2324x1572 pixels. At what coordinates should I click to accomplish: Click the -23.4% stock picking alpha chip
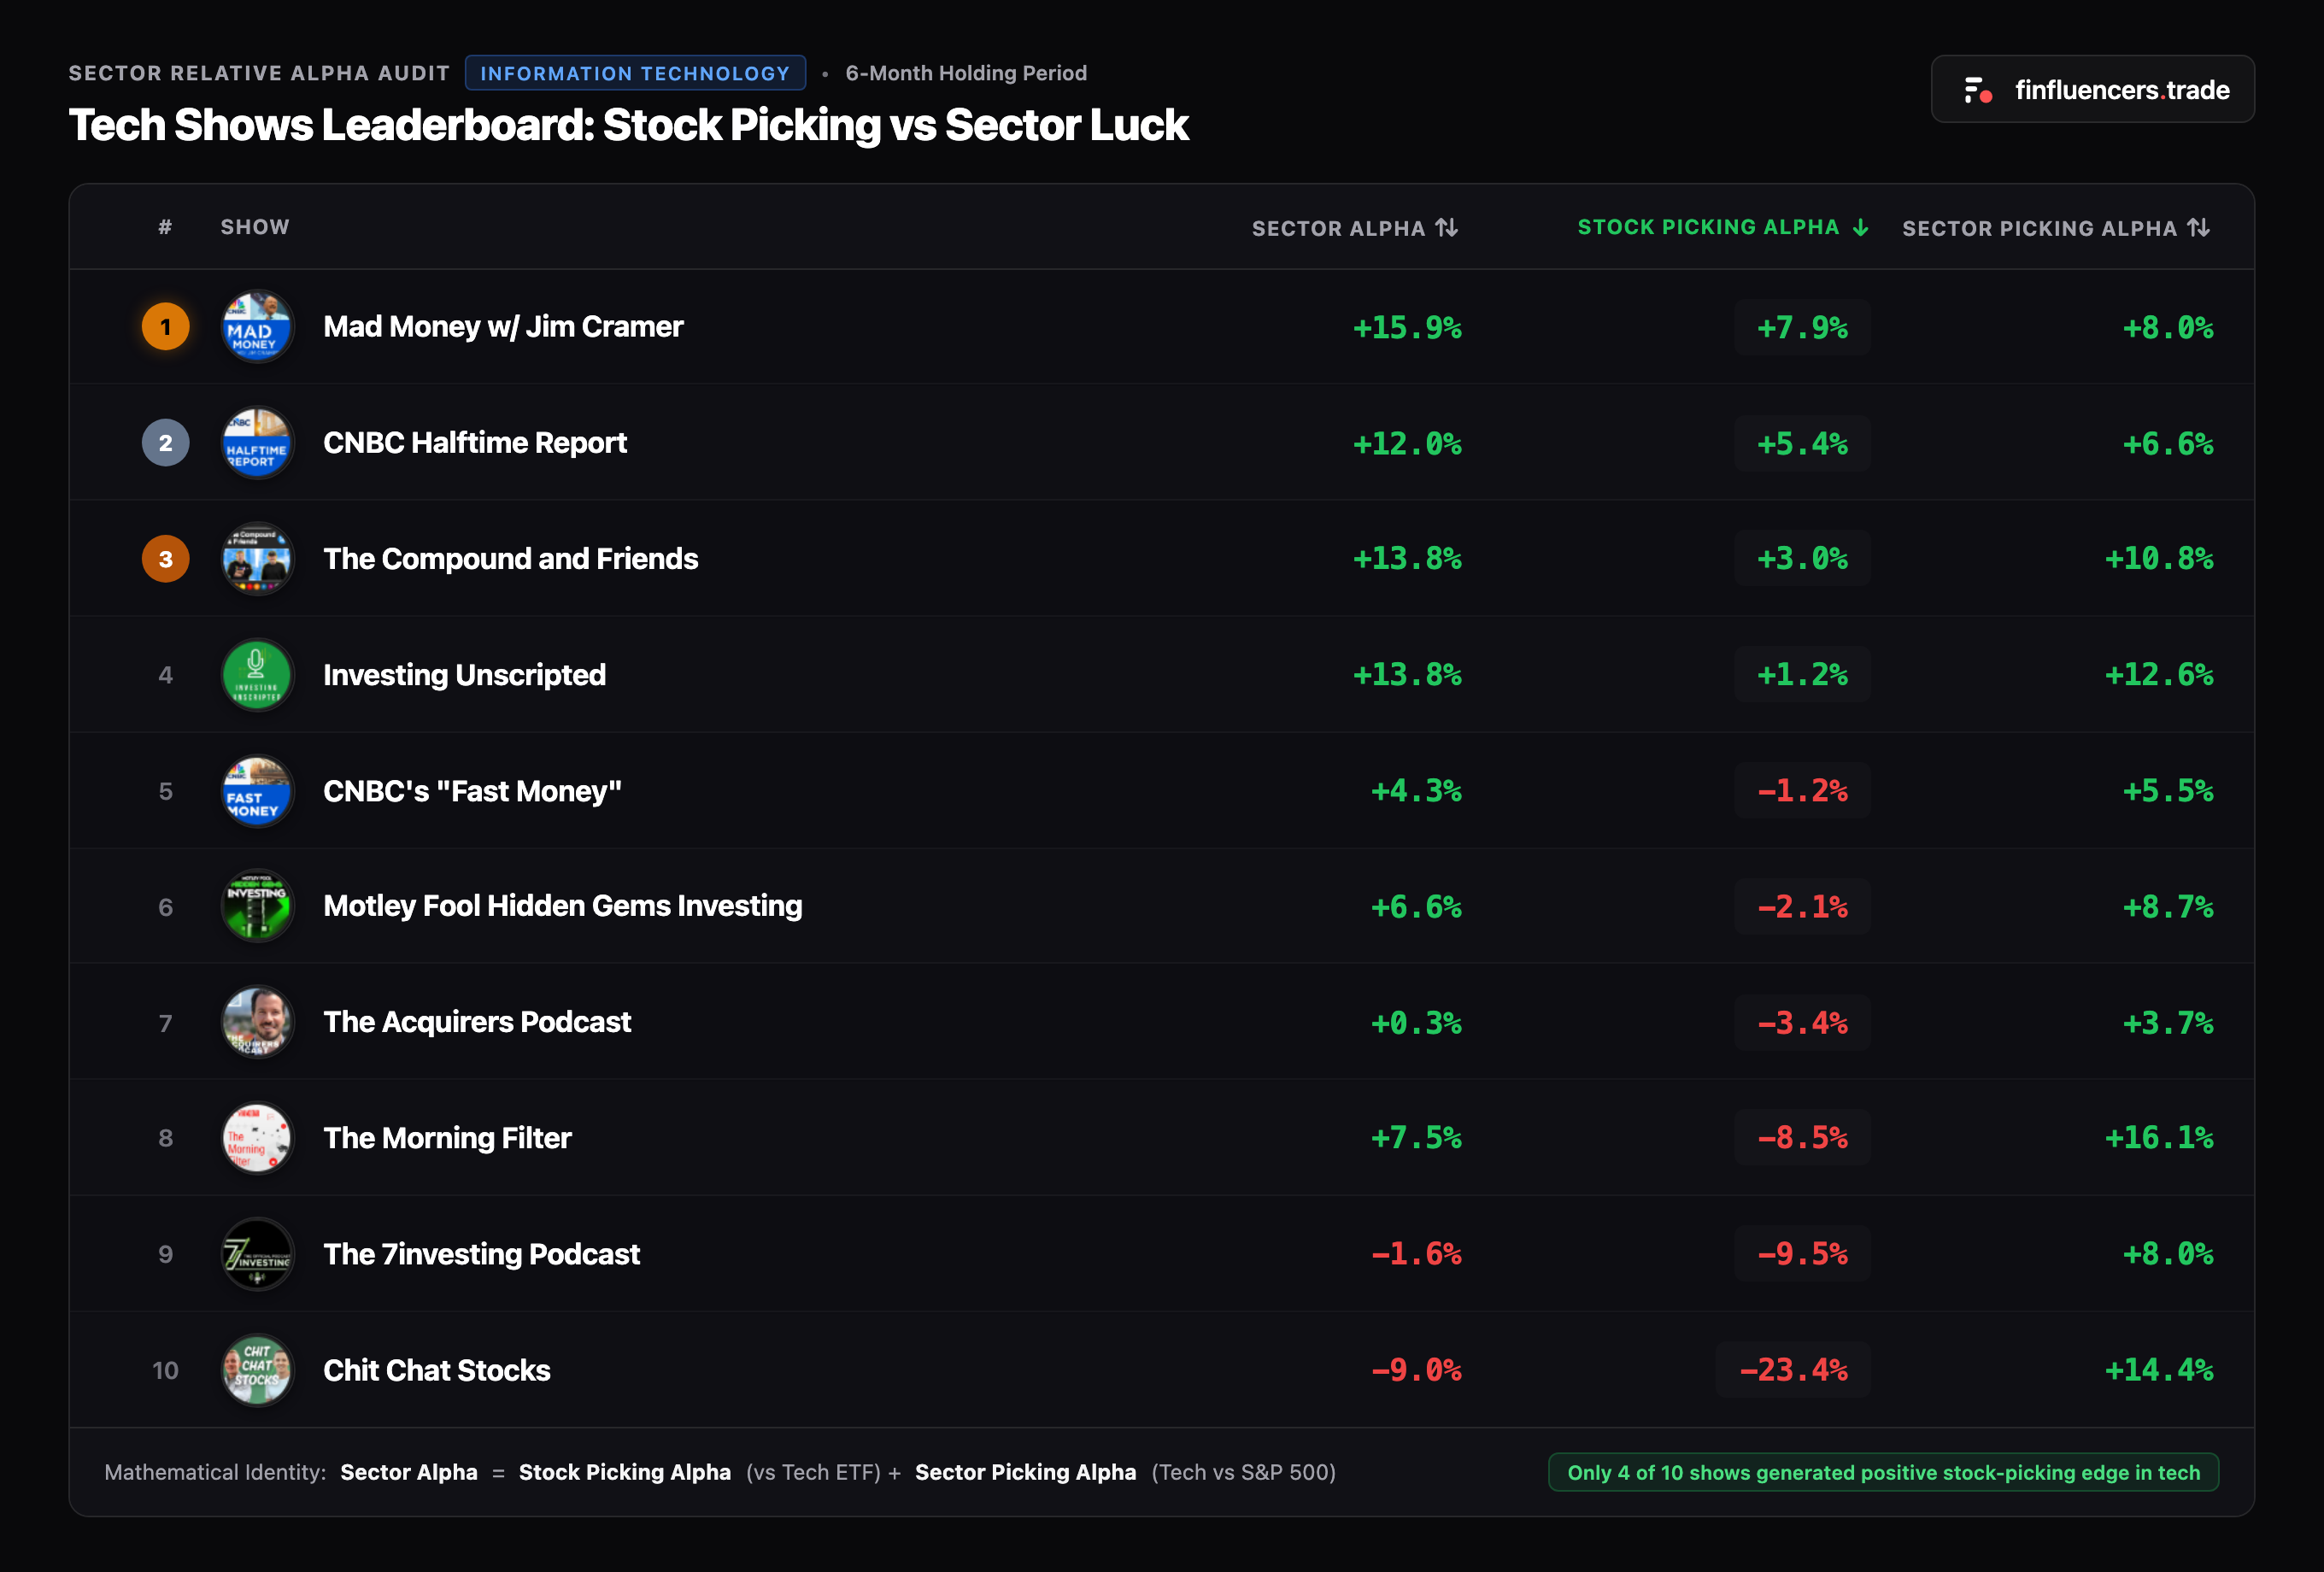(x=1793, y=1370)
